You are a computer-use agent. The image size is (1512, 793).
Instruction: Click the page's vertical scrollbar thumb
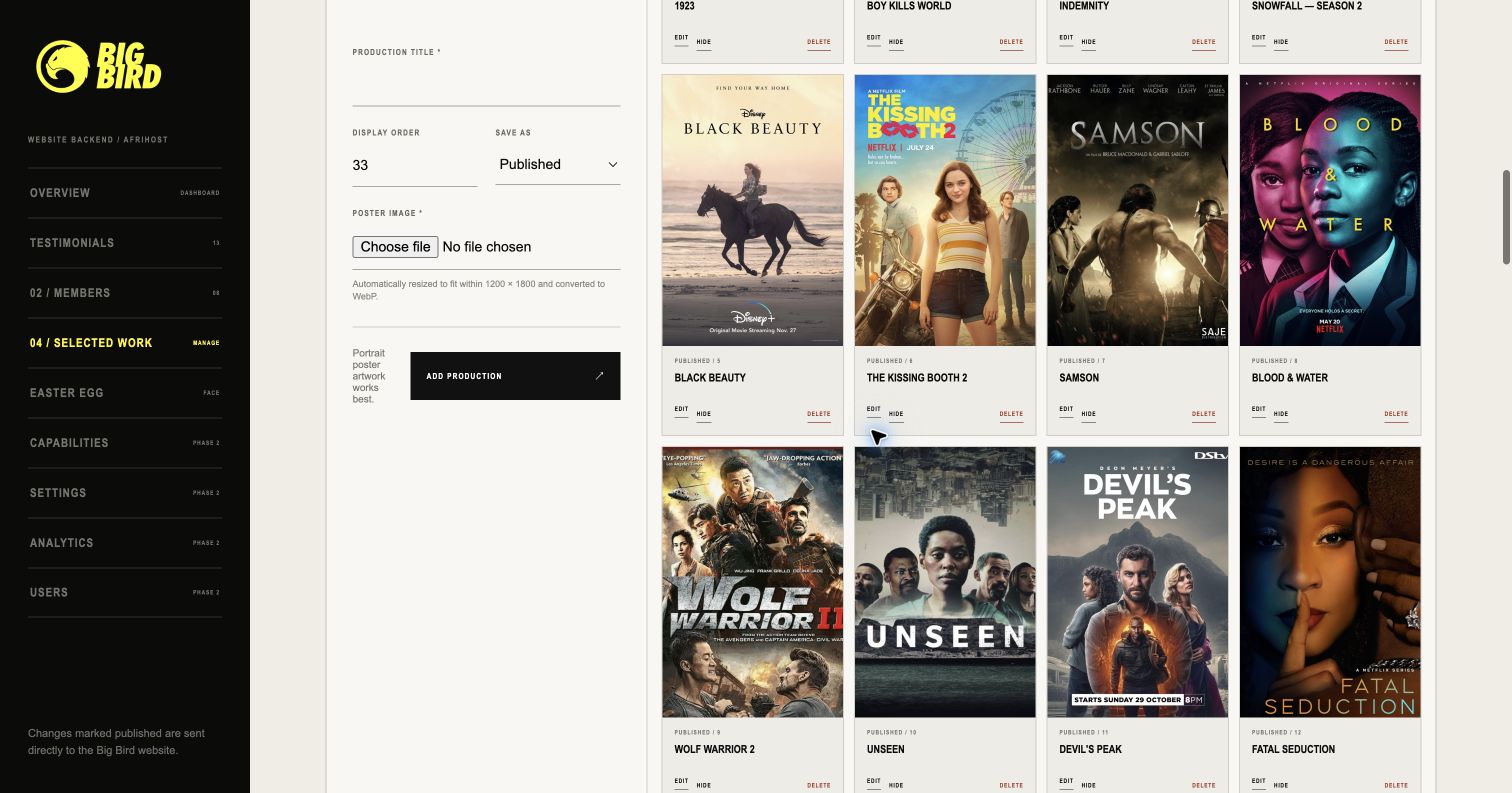click(x=1506, y=217)
